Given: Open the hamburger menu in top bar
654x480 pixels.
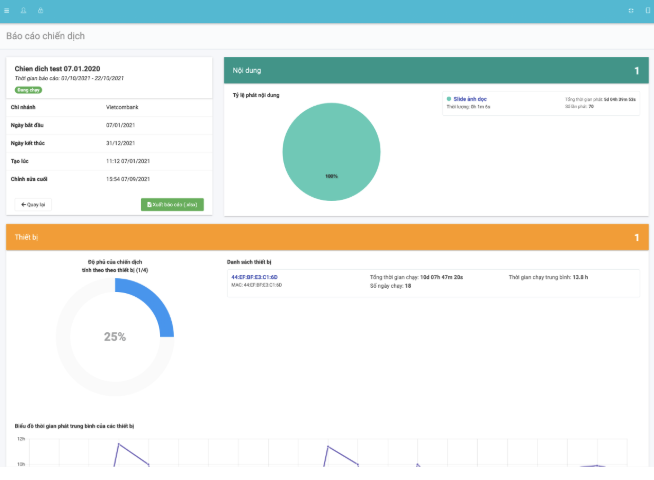Looking at the screenshot, I should [x=7, y=10].
